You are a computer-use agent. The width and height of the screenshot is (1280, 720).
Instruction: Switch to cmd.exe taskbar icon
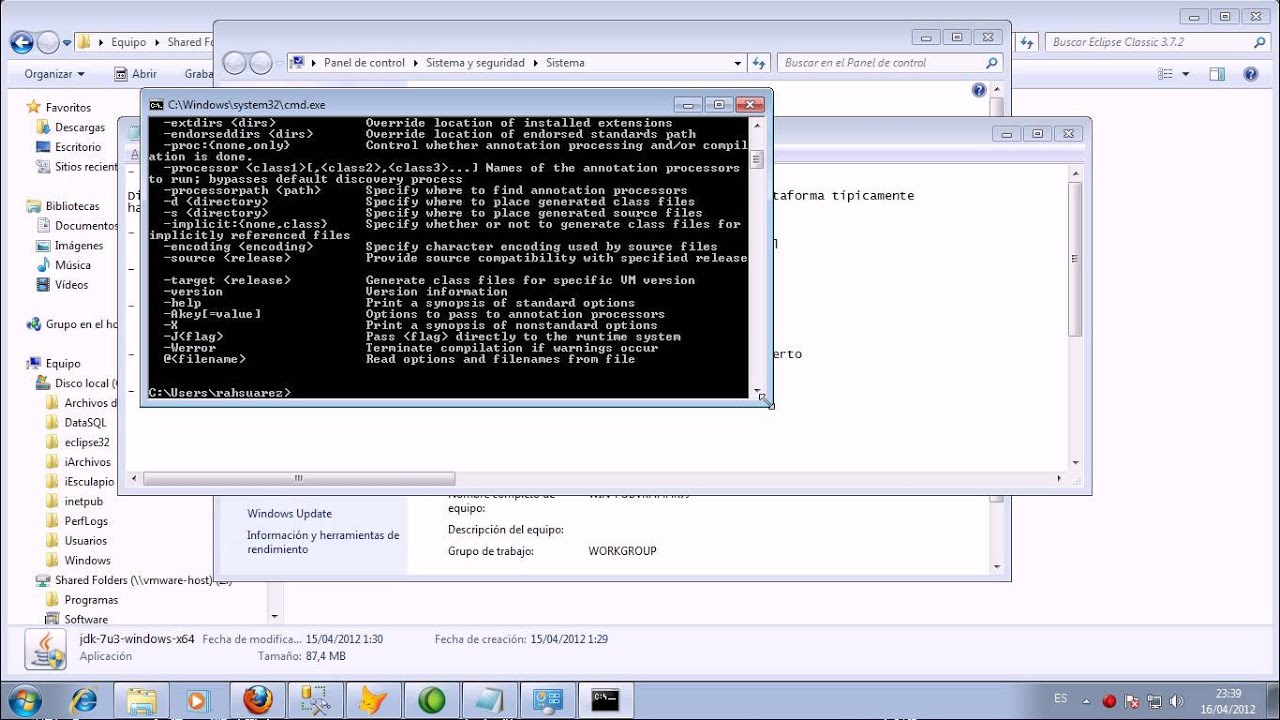(x=605, y=700)
